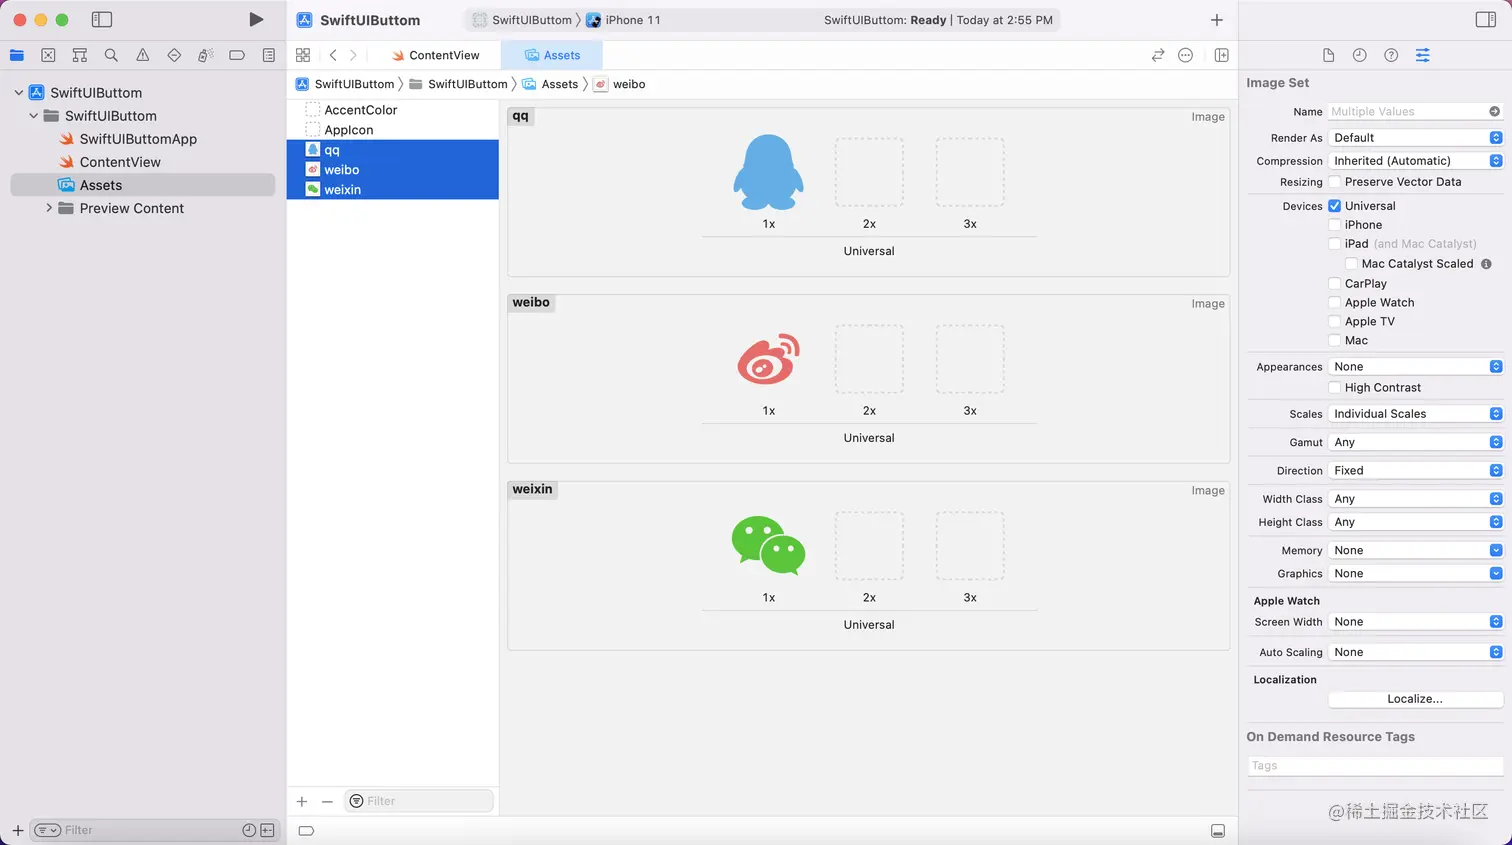Open the Breakpoint navigator
This screenshot has width=1512, height=845.
(x=237, y=55)
